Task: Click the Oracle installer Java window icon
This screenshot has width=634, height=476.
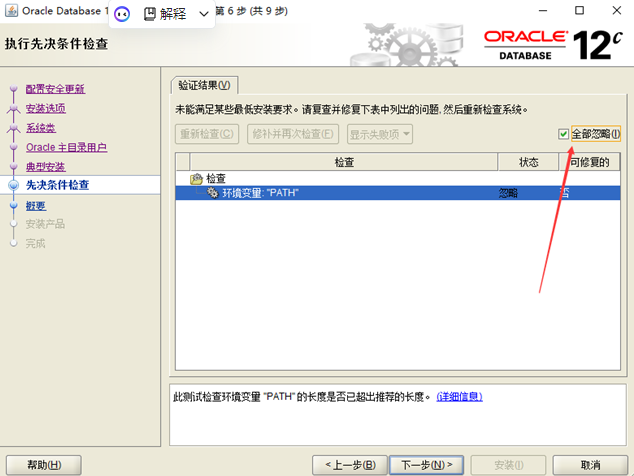Action: click(x=11, y=11)
